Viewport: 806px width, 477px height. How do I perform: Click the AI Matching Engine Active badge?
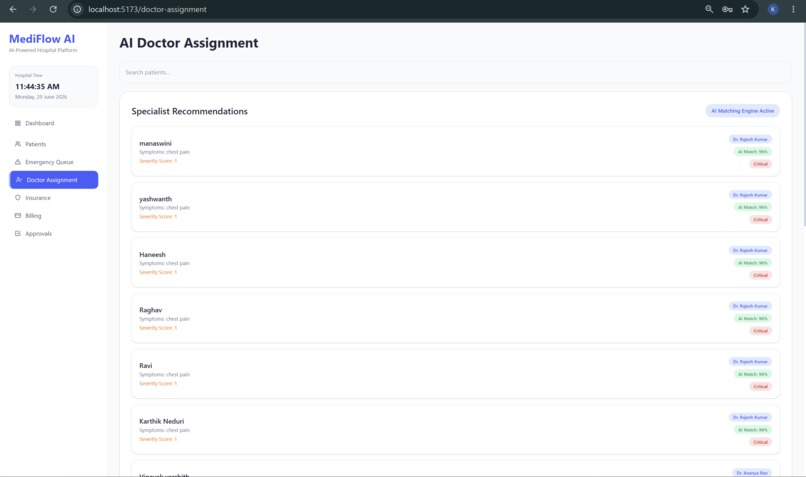pyautogui.click(x=742, y=111)
